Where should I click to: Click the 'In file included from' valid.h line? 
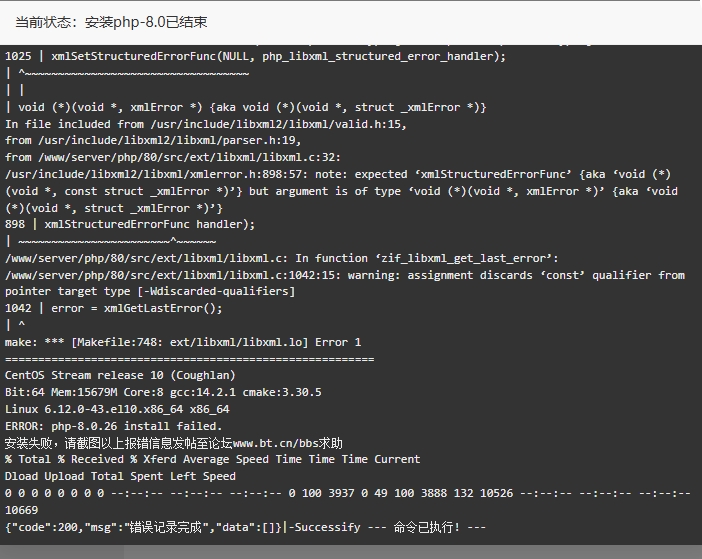point(205,124)
